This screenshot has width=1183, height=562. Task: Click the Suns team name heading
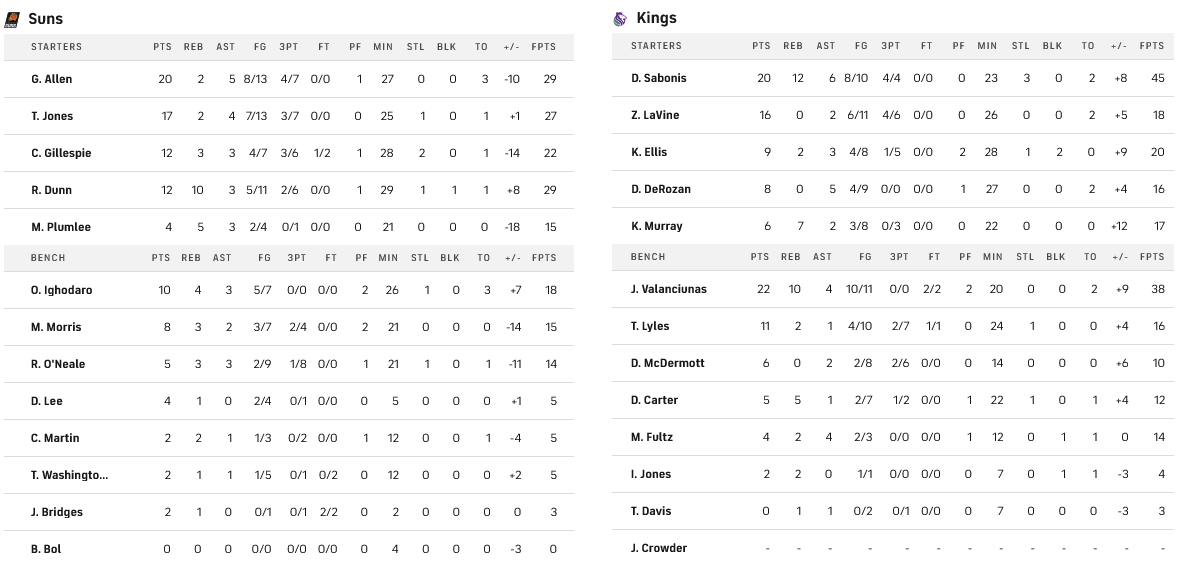point(45,19)
